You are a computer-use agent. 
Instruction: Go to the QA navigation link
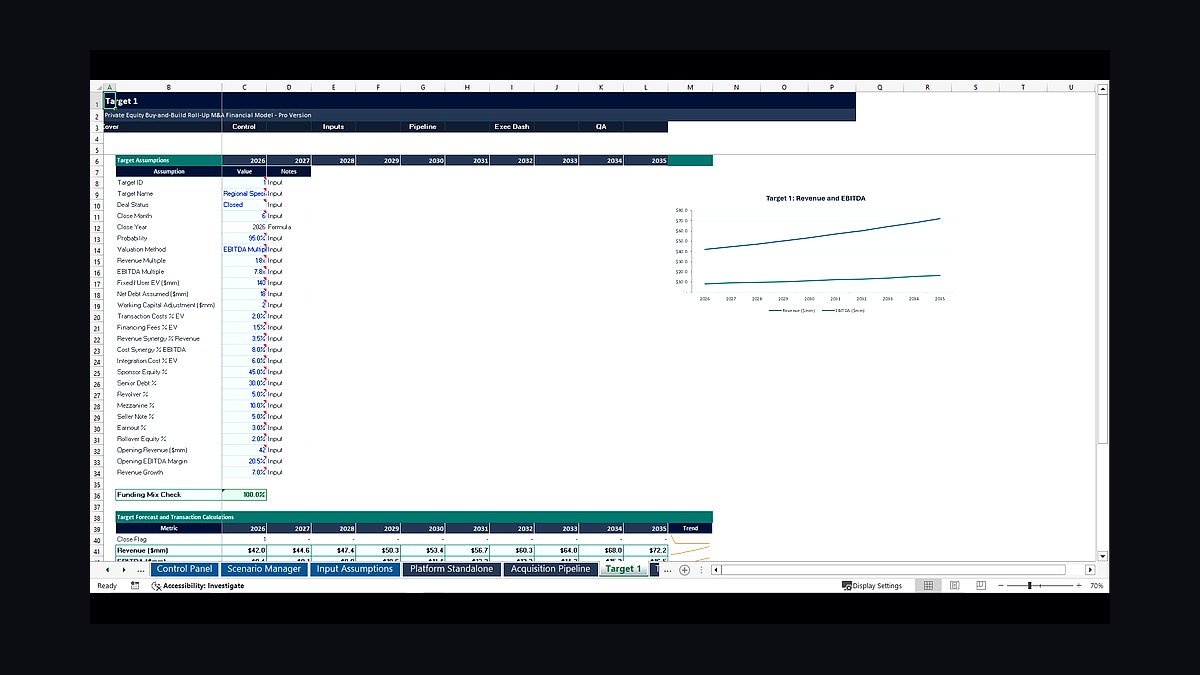point(601,127)
